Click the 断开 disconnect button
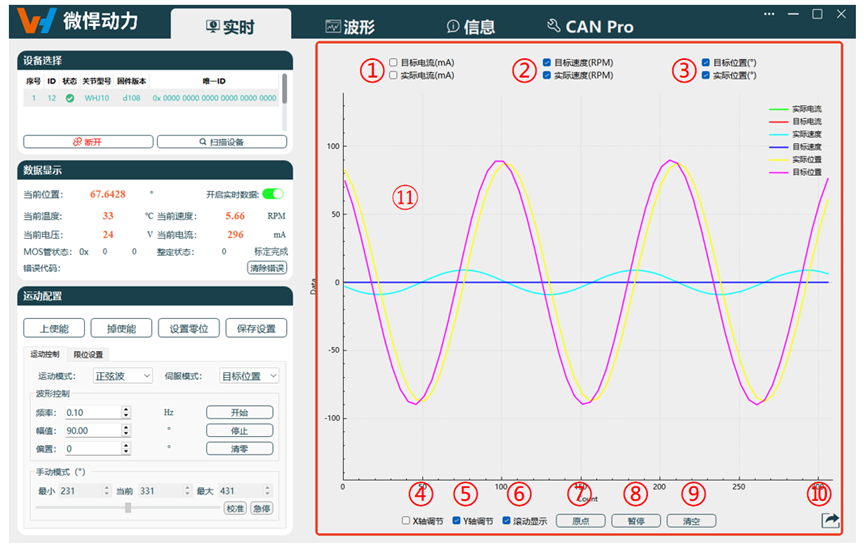The width and height of the screenshot is (864, 547). [x=87, y=142]
